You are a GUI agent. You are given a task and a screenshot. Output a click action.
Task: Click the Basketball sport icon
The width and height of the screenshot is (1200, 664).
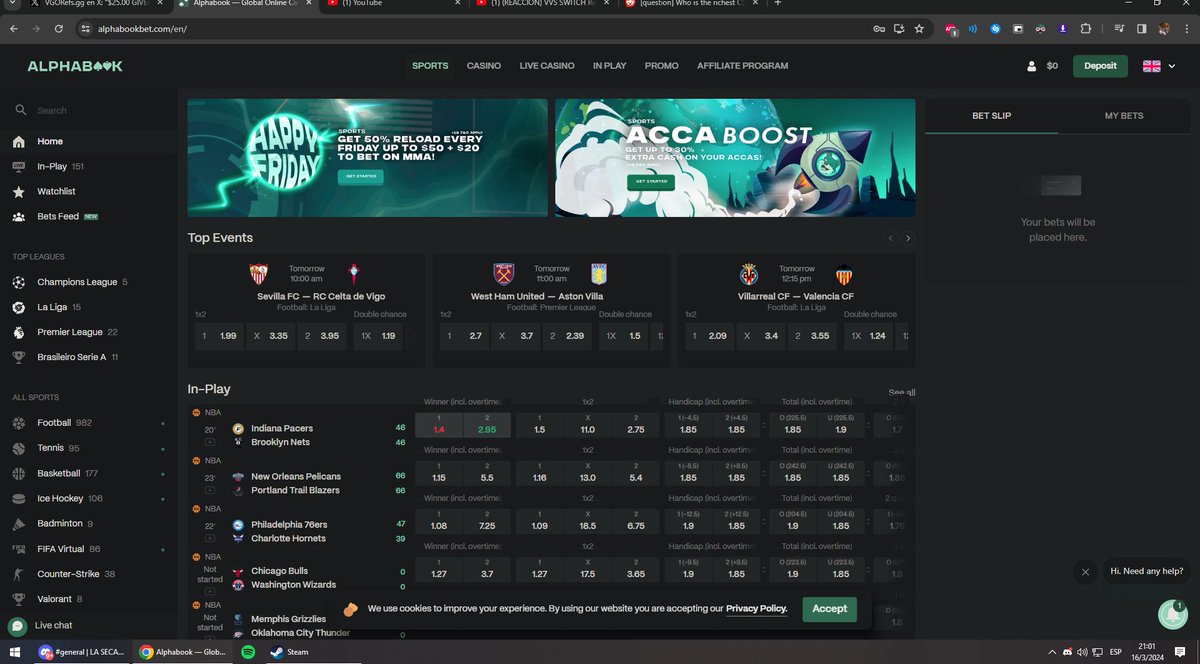point(19,473)
